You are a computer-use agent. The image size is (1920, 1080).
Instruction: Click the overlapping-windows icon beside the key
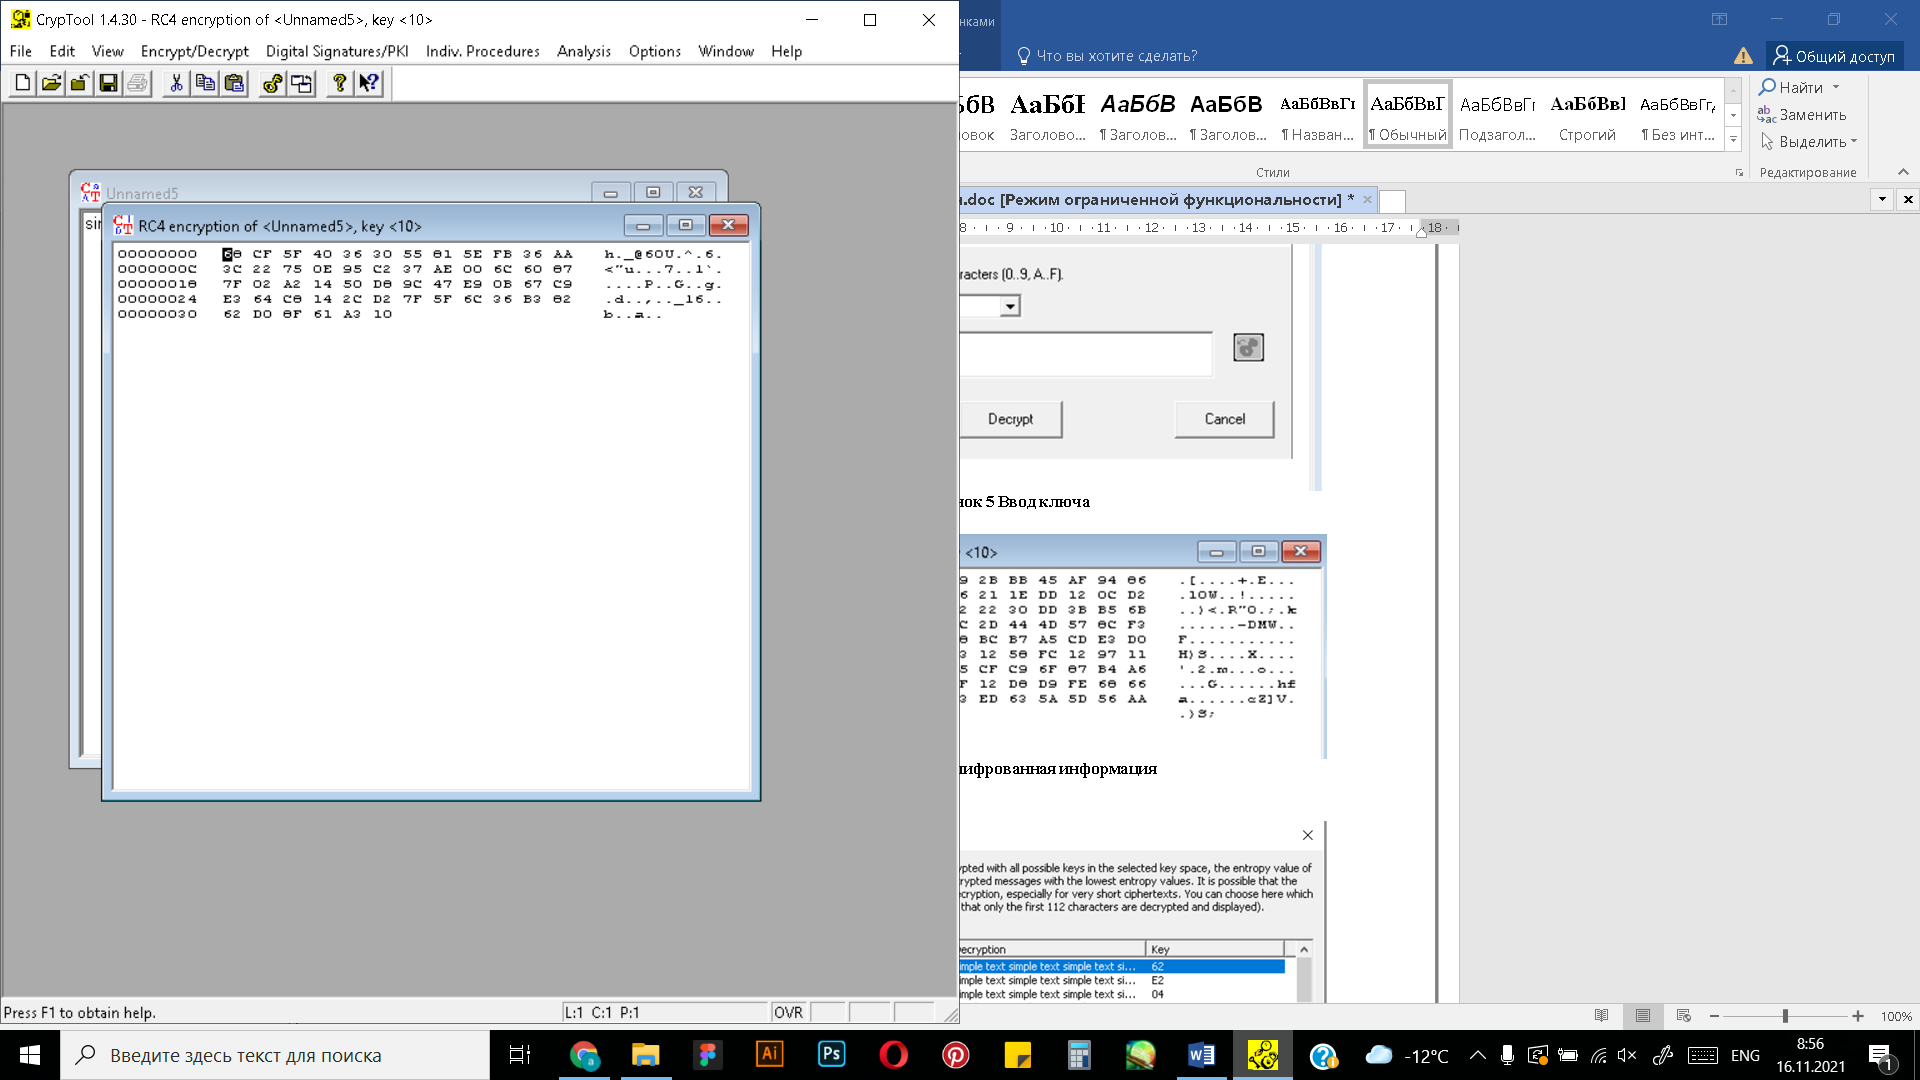301,84
